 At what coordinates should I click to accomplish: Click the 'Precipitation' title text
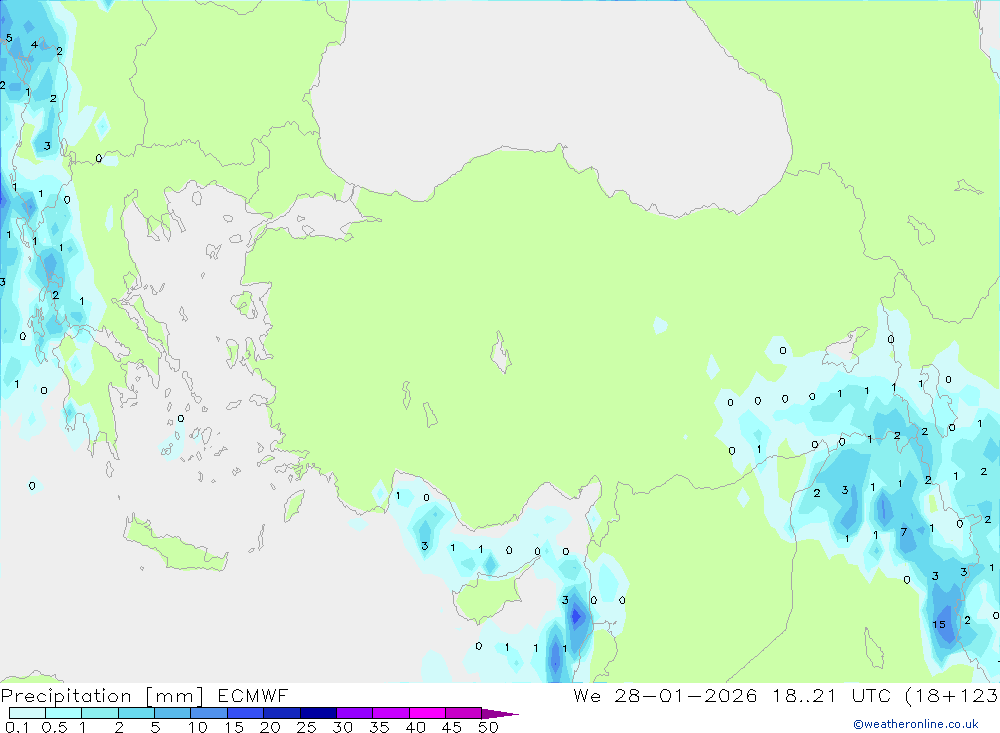(66, 696)
